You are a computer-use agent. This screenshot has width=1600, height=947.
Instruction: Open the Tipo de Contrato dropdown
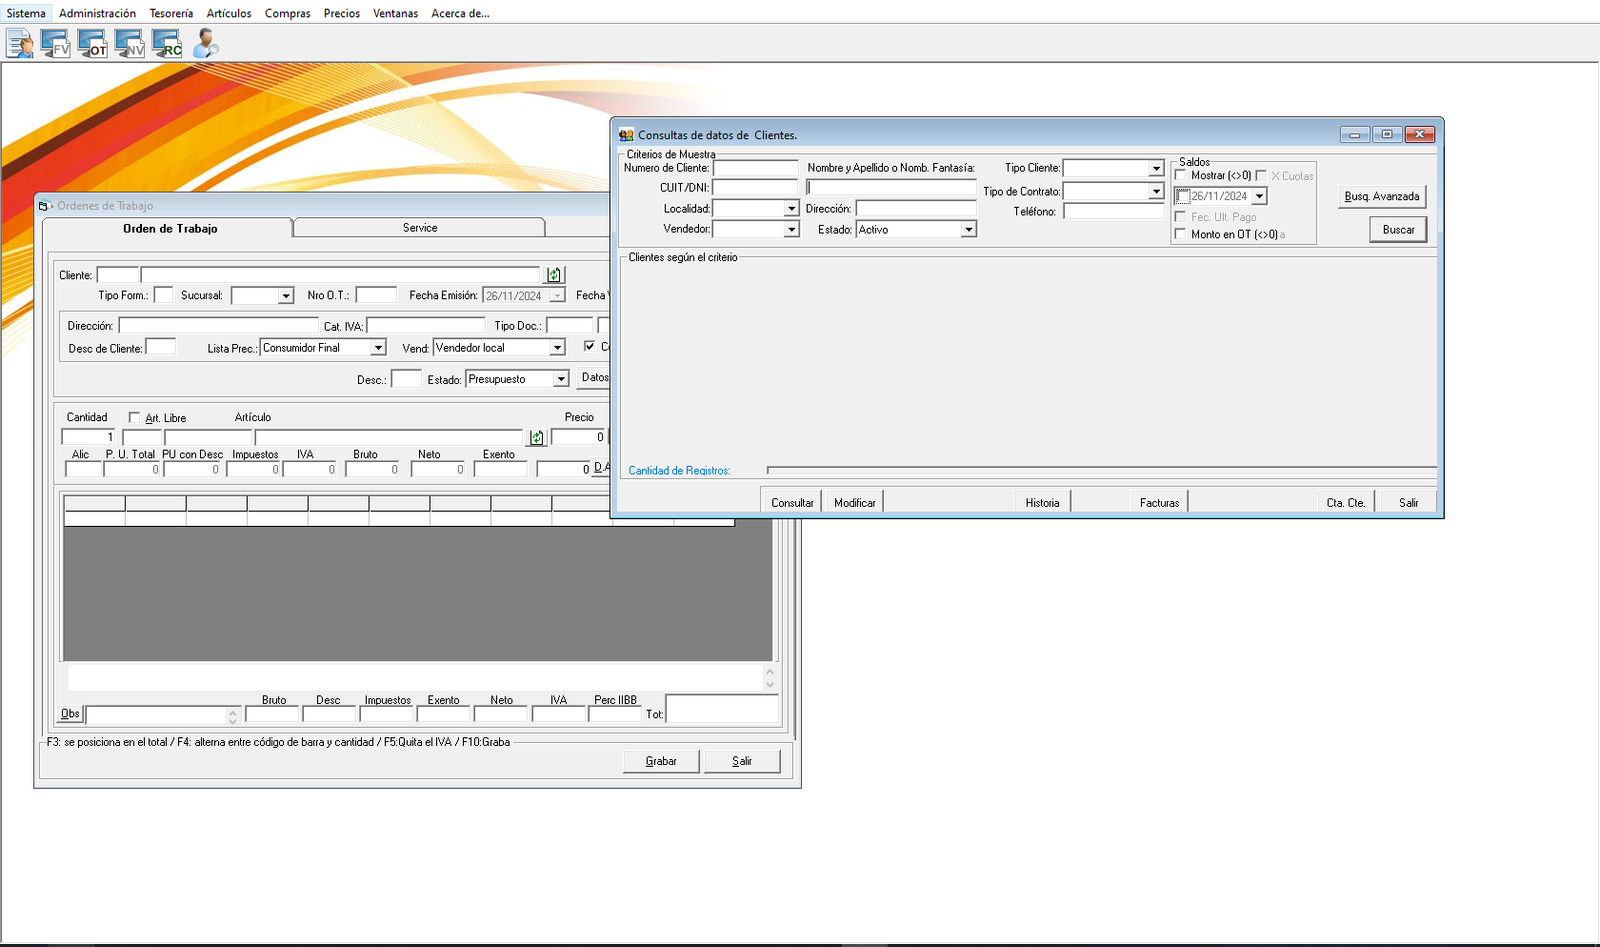[1156, 191]
